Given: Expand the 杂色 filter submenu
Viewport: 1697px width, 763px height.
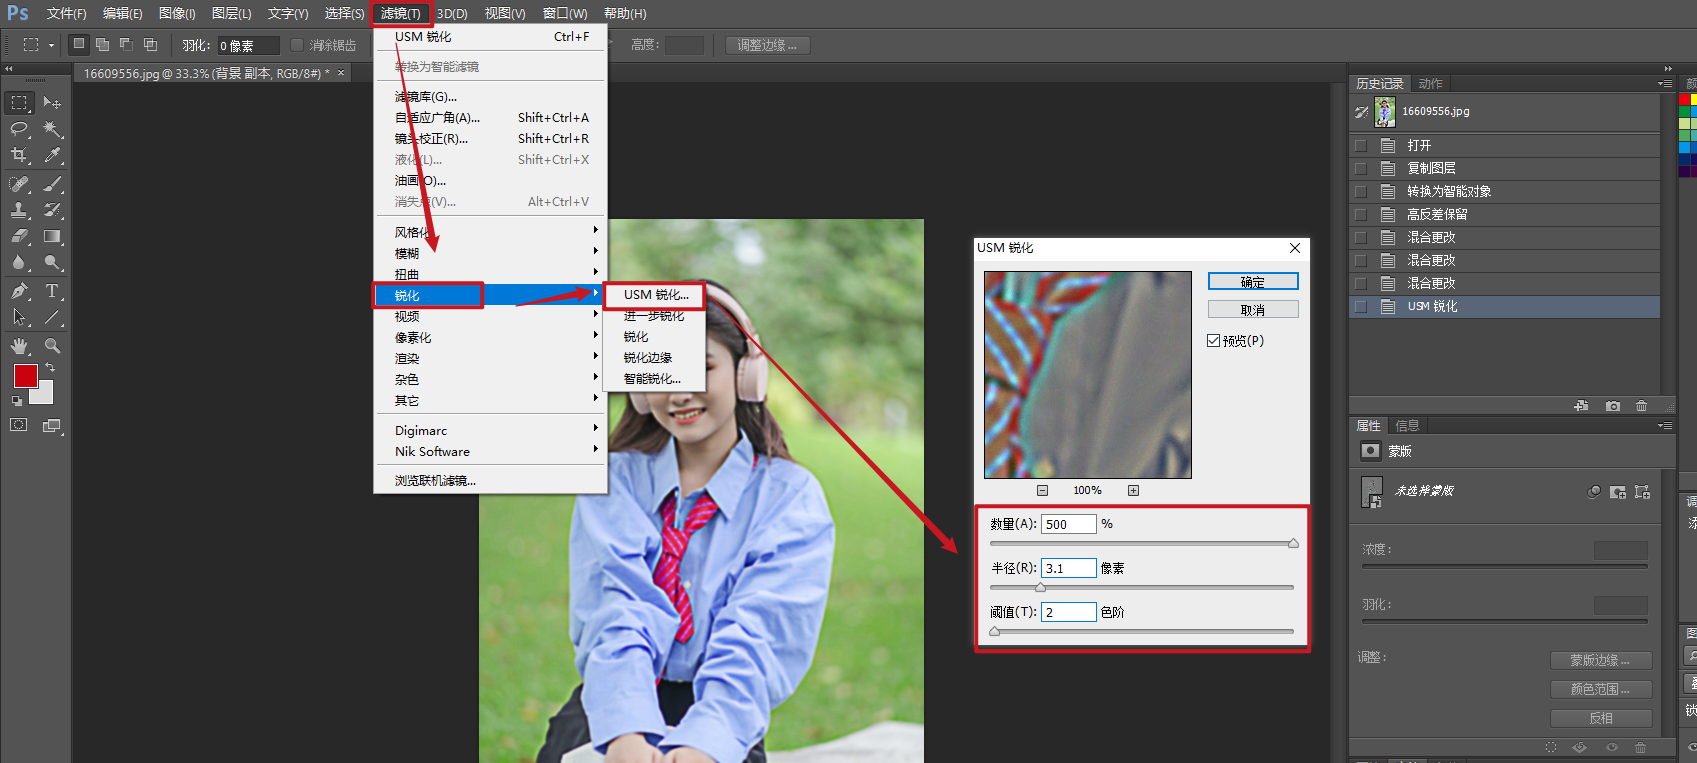Looking at the screenshot, I should point(491,379).
